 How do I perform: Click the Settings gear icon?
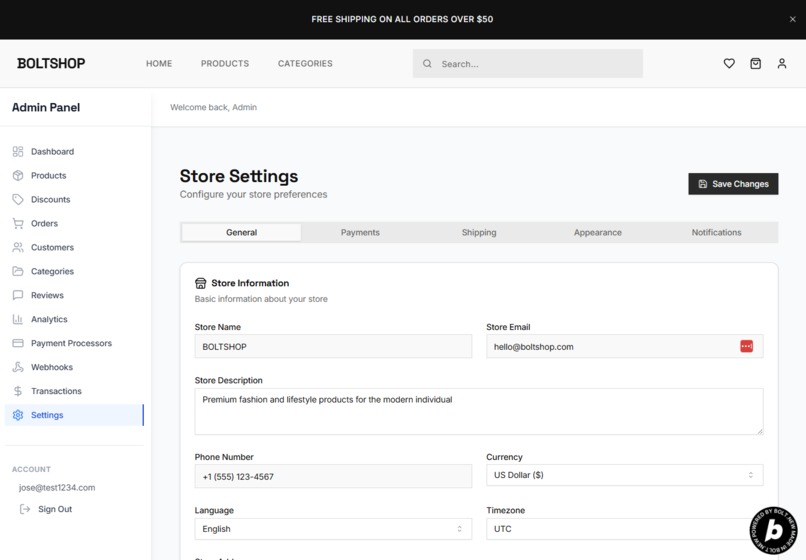(x=18, y=415)
